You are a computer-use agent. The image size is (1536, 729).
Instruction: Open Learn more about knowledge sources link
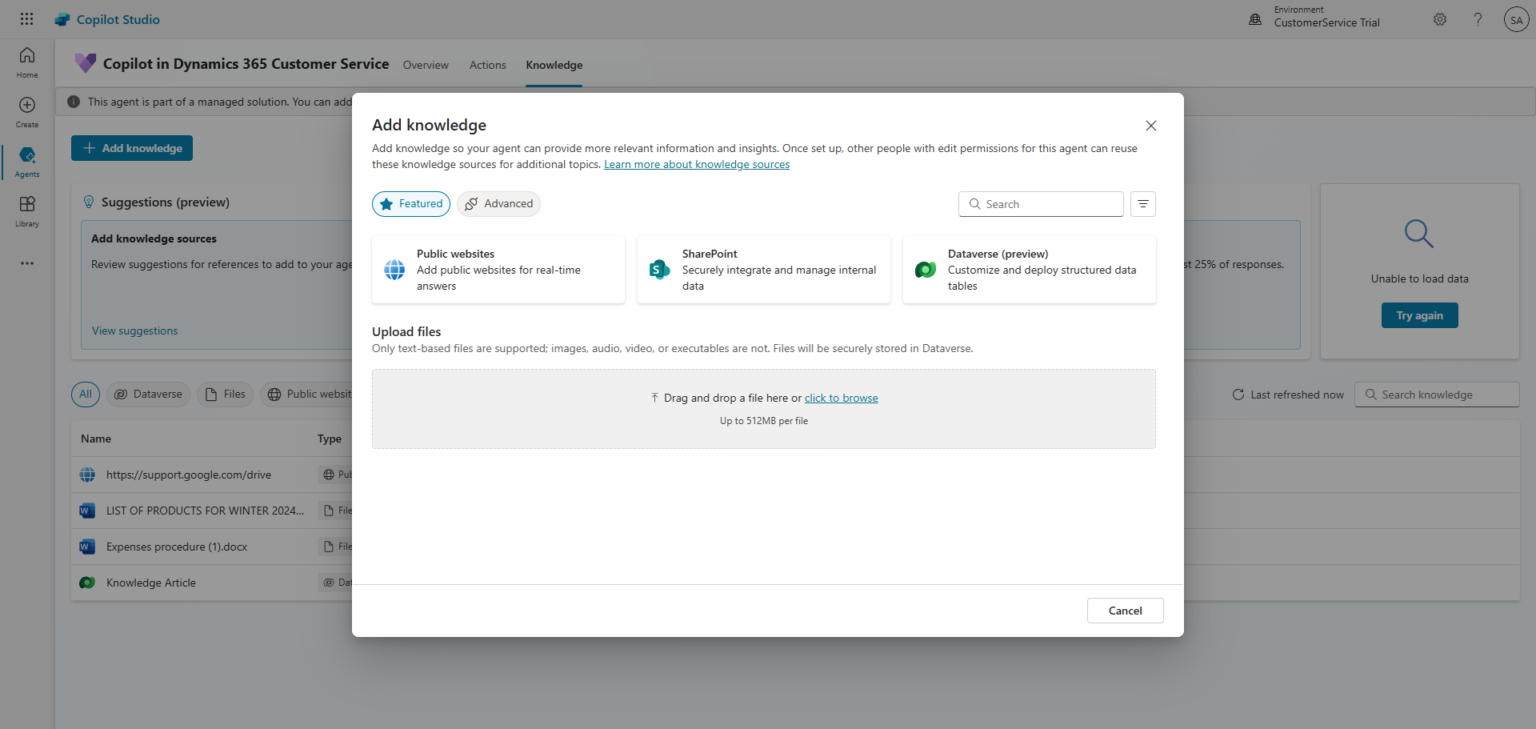[696, 164]
